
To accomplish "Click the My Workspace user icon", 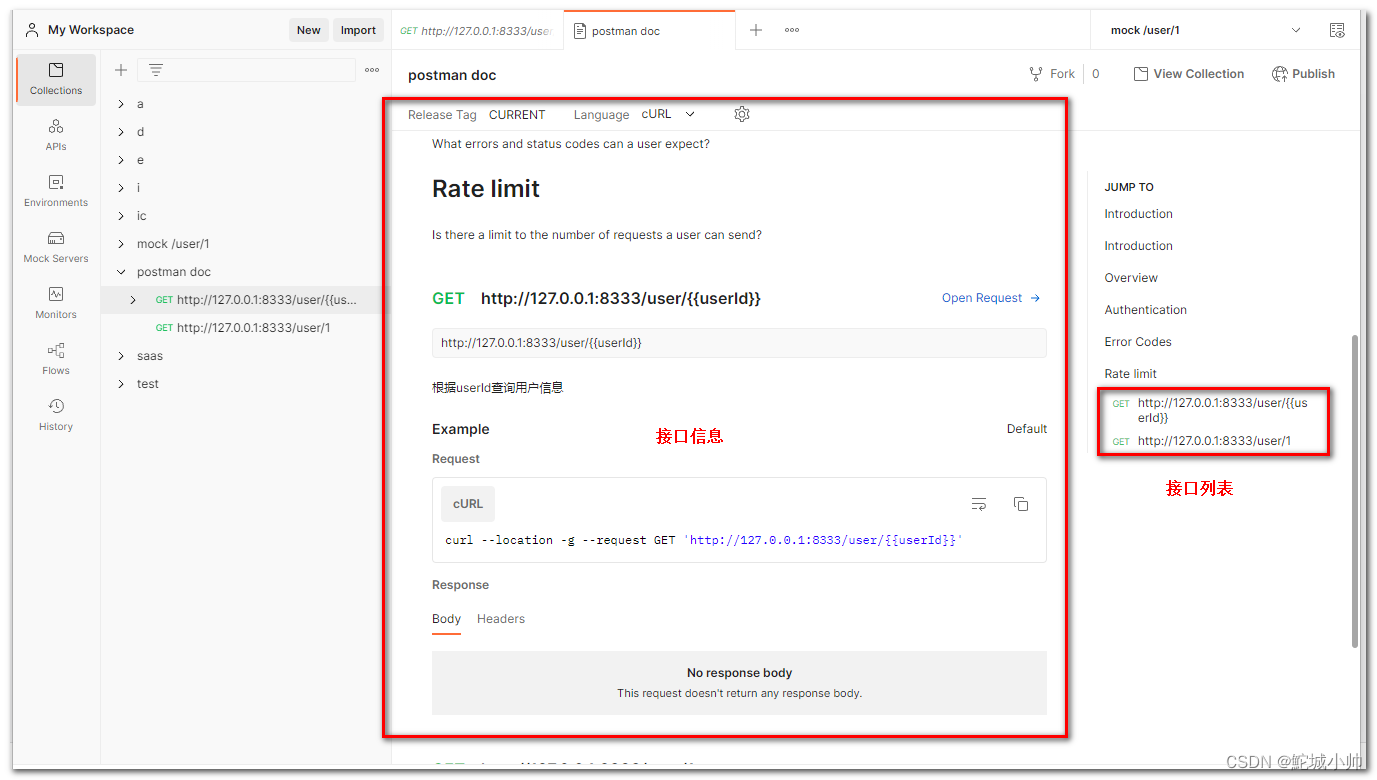I will [33, 30].
